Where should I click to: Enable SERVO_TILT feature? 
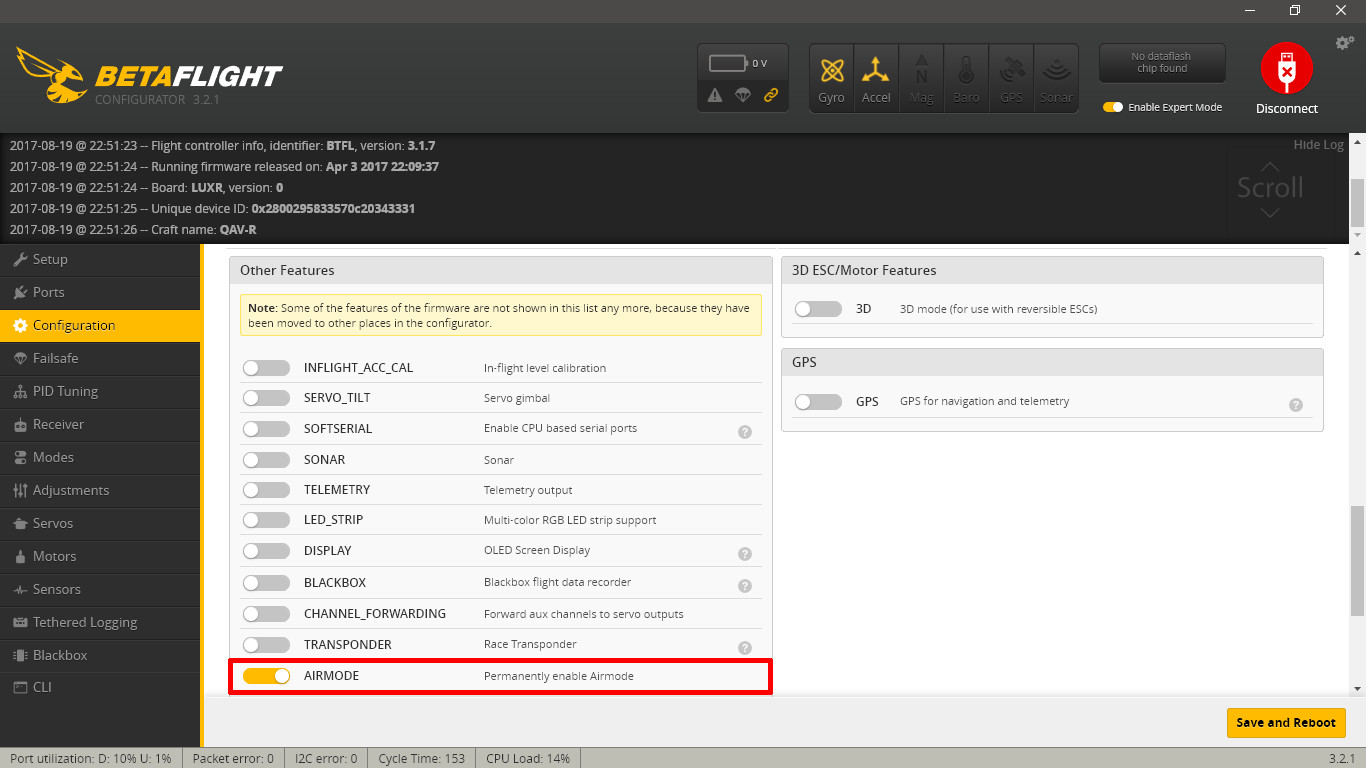(266, 398)
